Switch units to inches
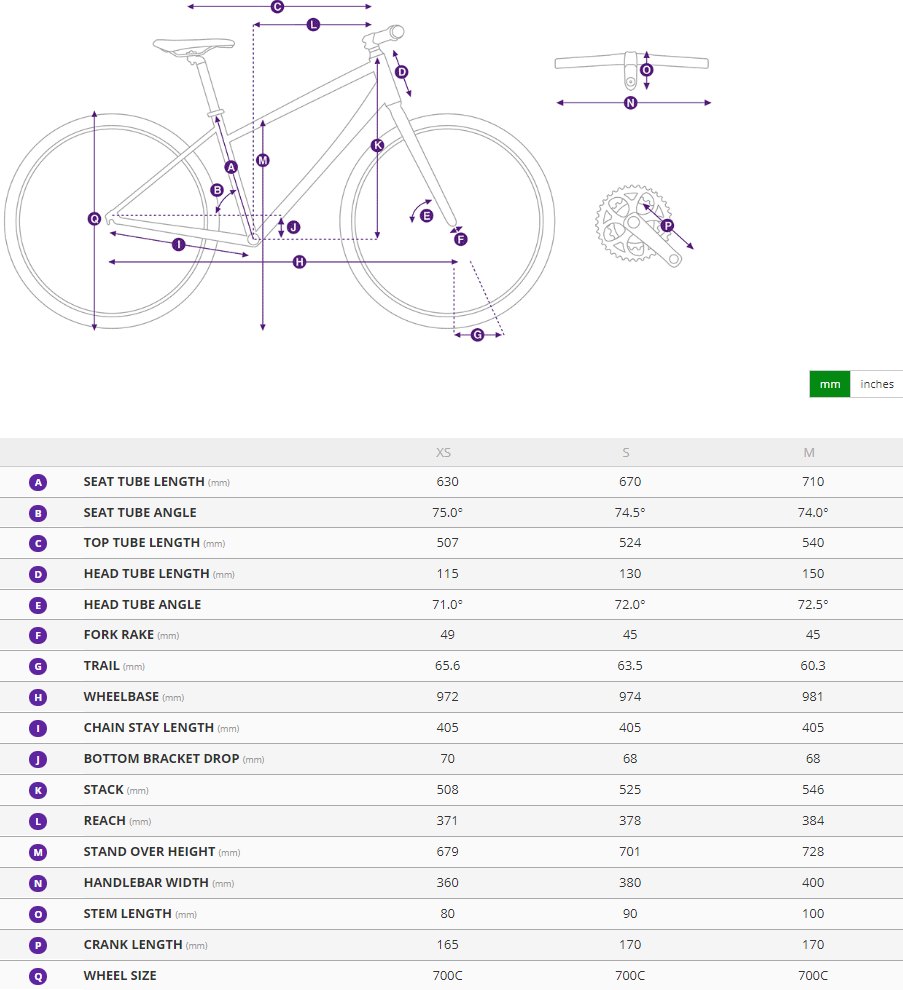 pos(876,385)
